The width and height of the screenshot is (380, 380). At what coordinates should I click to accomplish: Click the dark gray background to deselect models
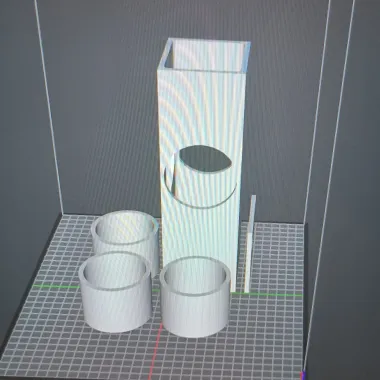click(x=100, y=100)
